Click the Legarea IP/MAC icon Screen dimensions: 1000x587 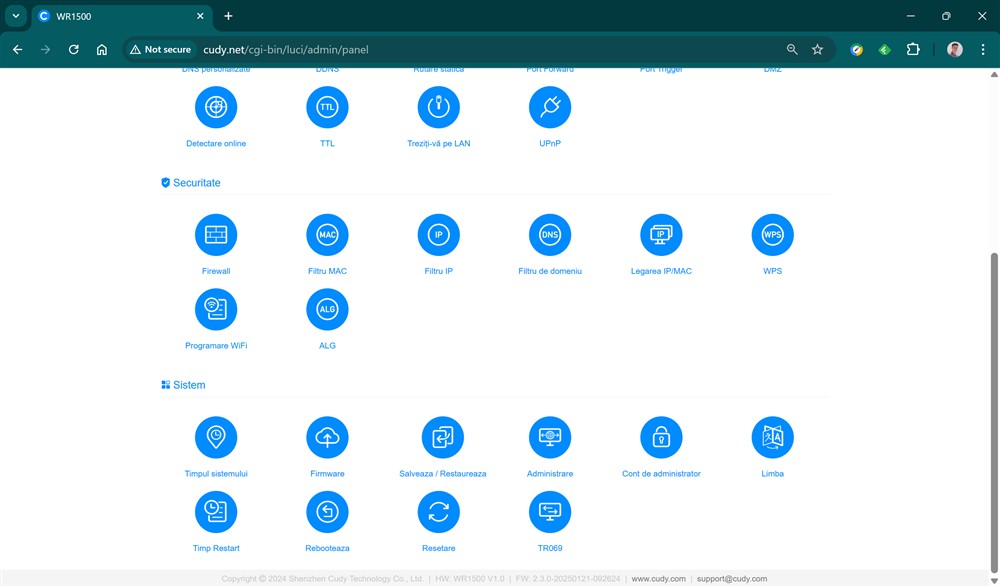tap(661, 235)
